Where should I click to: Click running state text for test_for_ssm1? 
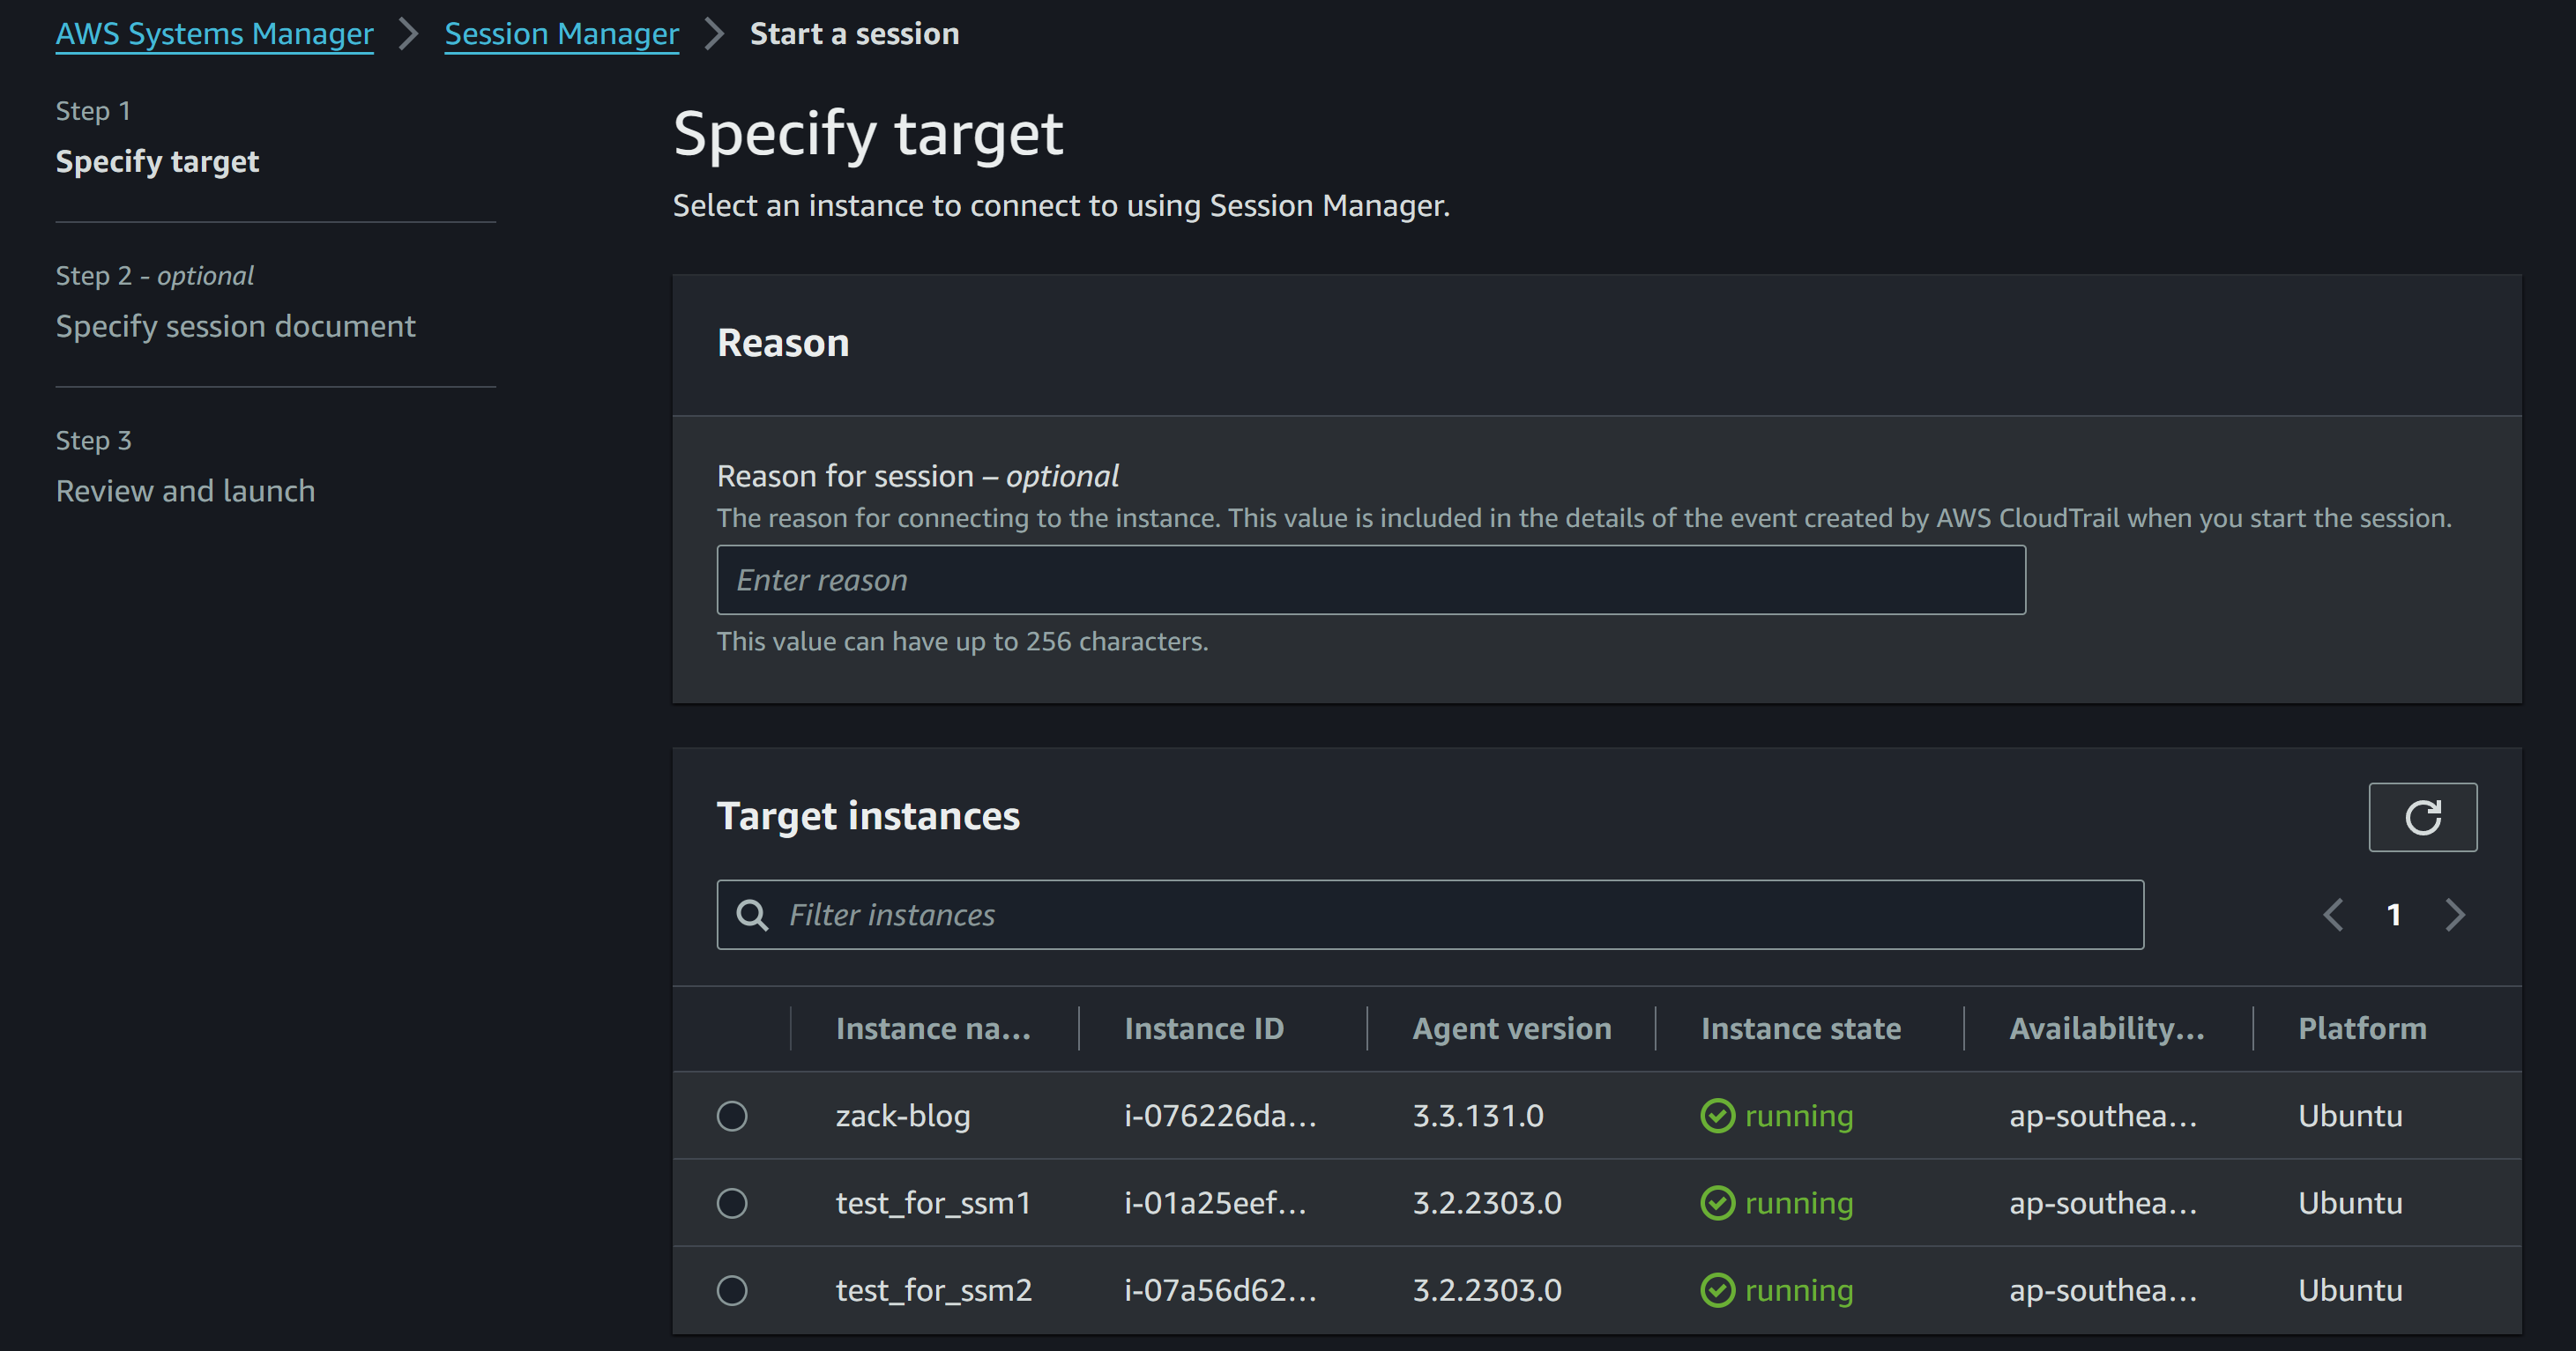[x=1799, y=1203]
